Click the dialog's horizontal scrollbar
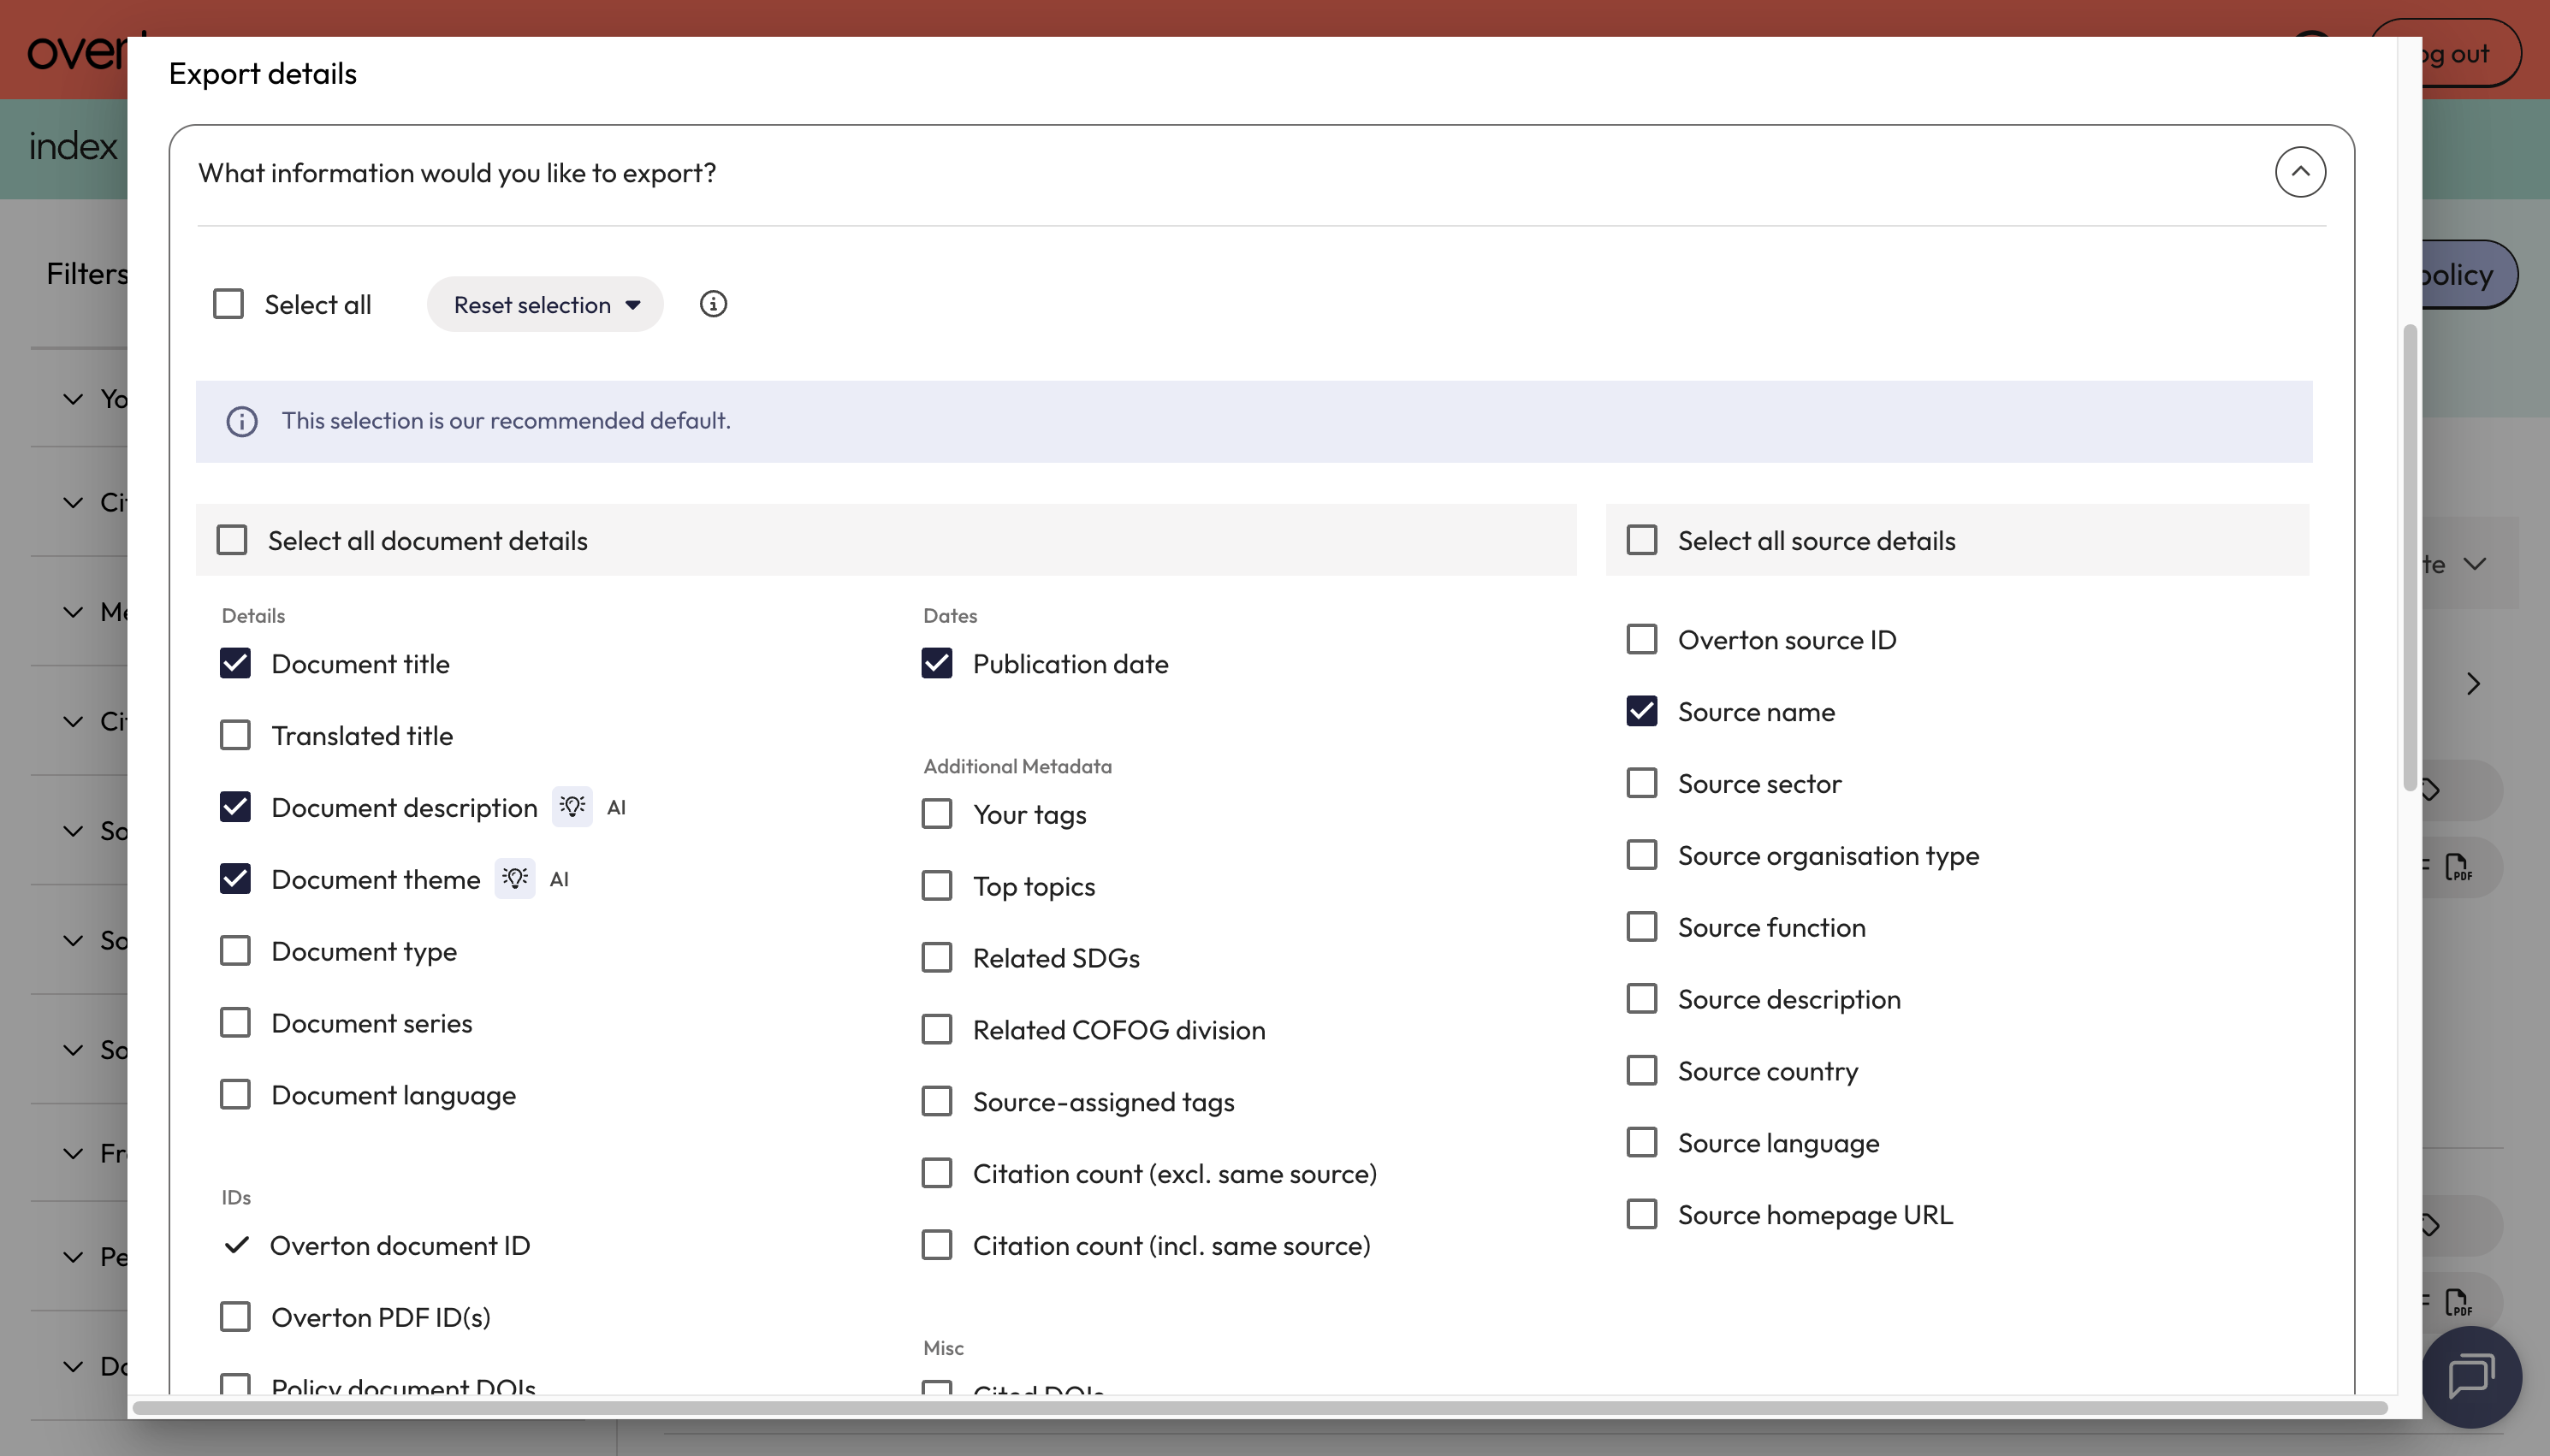 coord(1260,1408)
